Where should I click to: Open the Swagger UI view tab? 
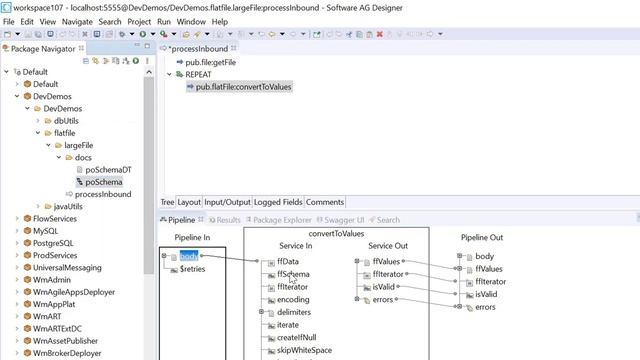[340, 220]
